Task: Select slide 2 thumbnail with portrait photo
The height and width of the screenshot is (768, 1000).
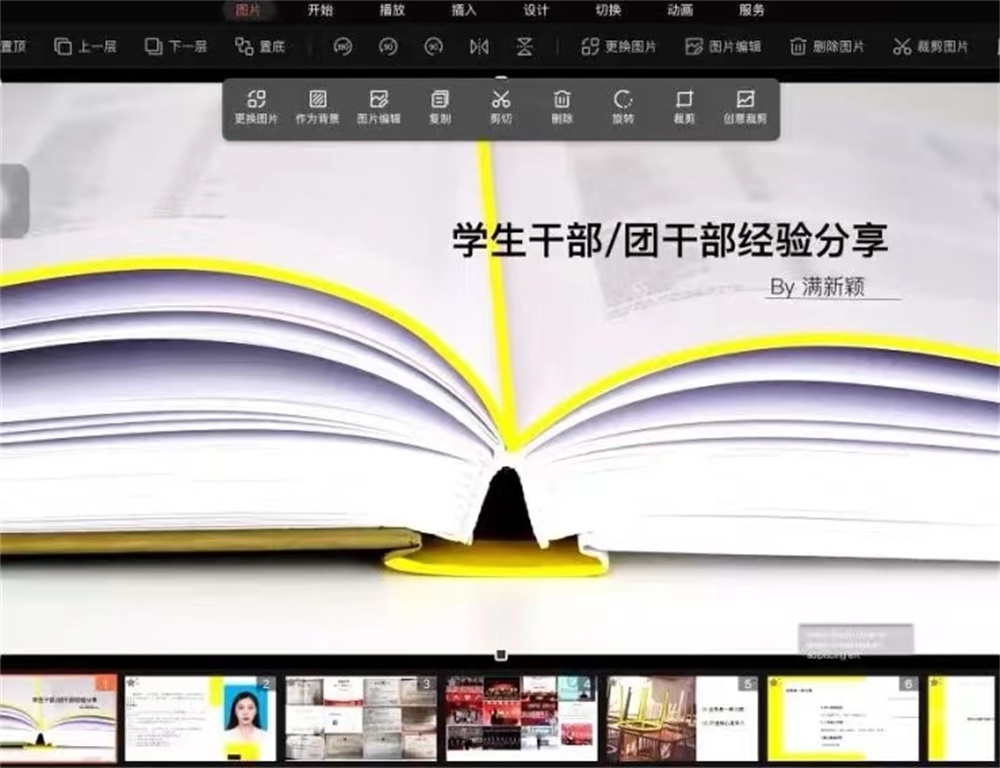Action: point(199,718)
